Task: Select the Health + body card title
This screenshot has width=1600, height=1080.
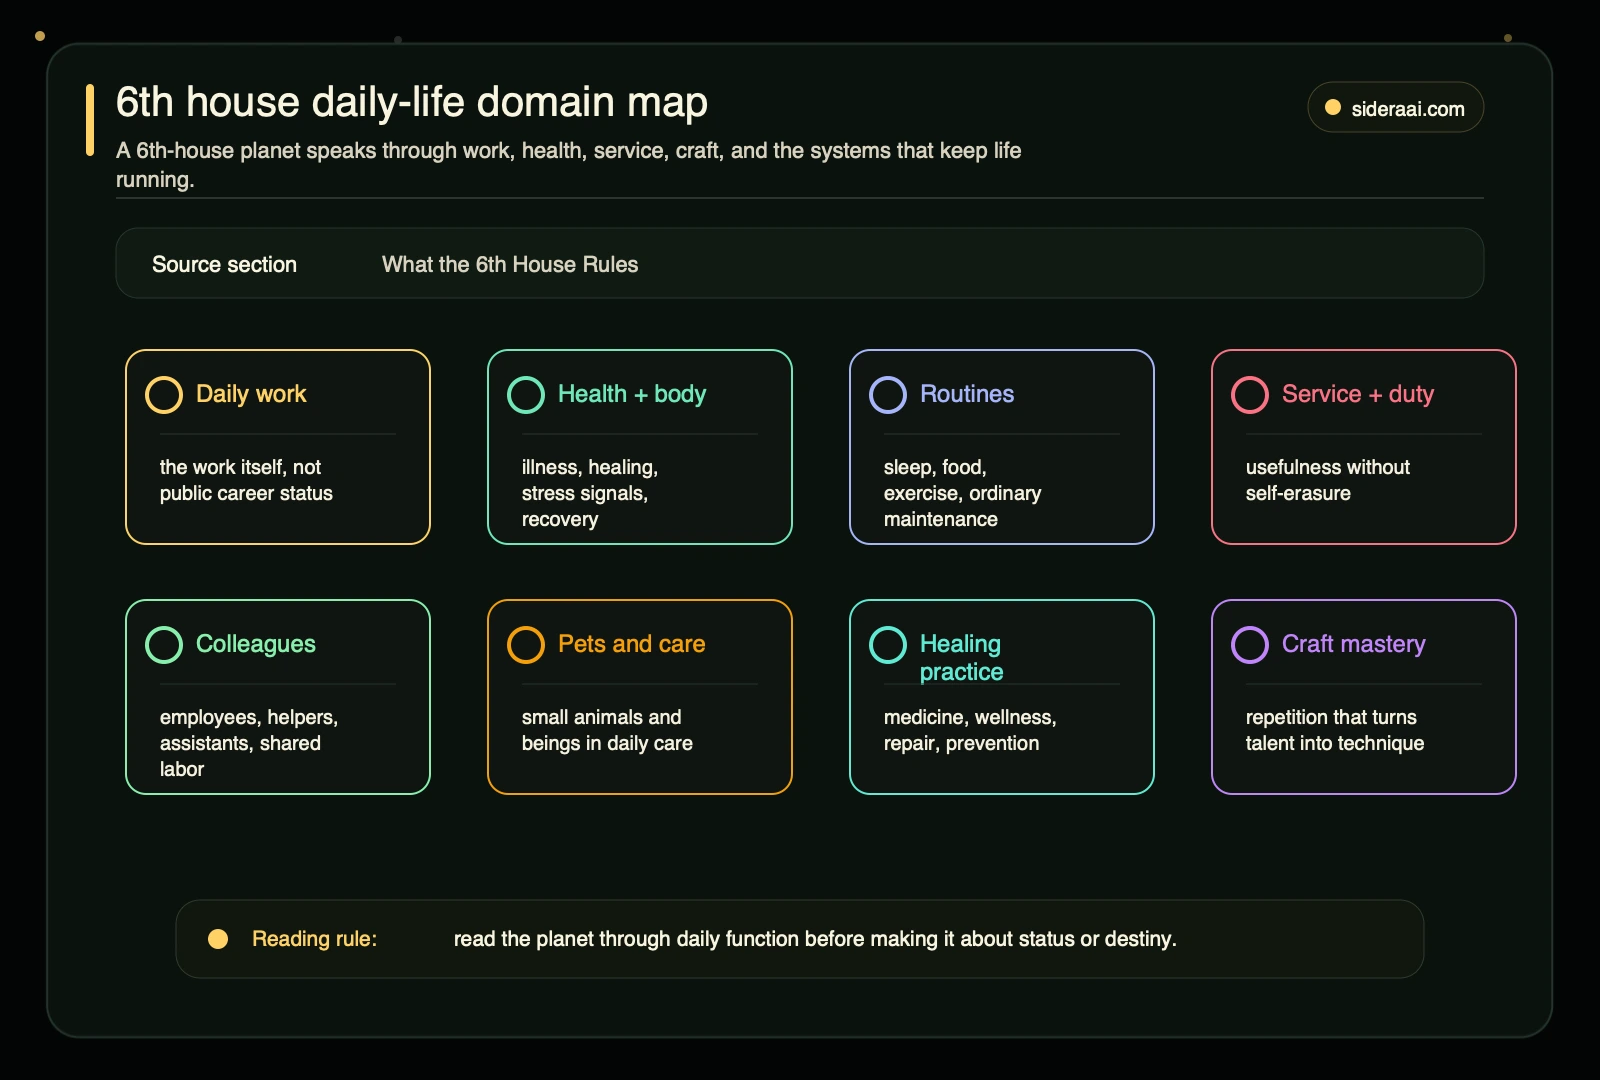Action: point(632,394)
